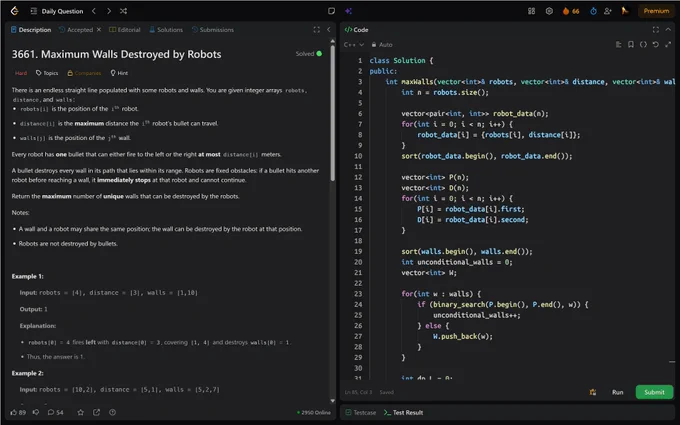The width and height of the screenshot is (680, 425).
Task: Add problem to favorites star icon
Action: click(80, 412)
